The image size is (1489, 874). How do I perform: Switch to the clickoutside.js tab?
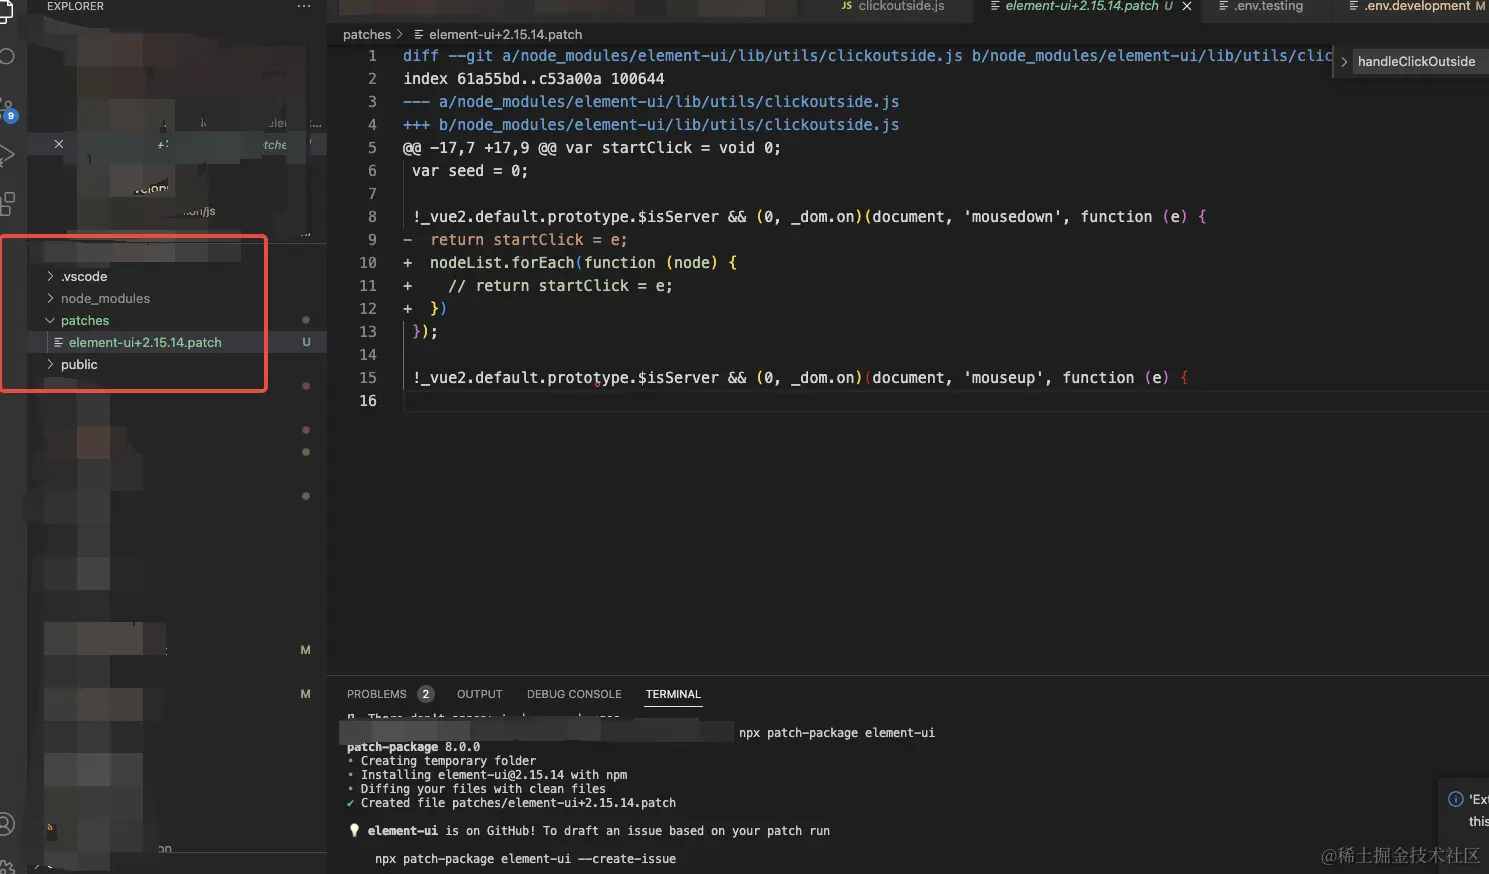892,6
